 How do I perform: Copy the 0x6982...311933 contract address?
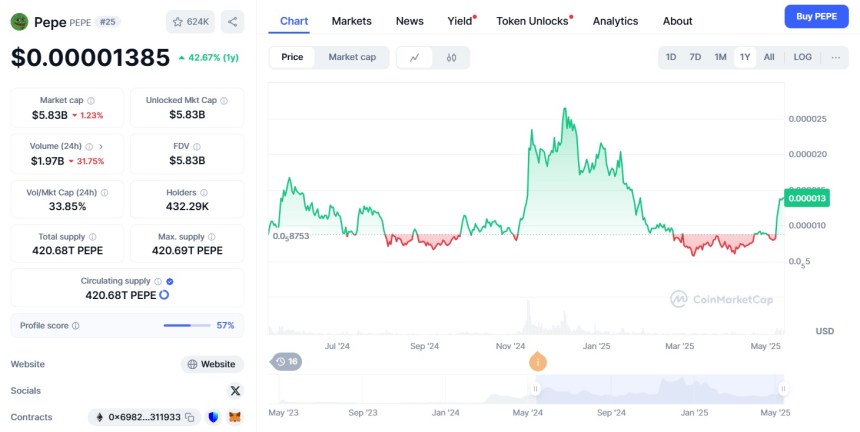pyautogui.click(x=189, y=417)
